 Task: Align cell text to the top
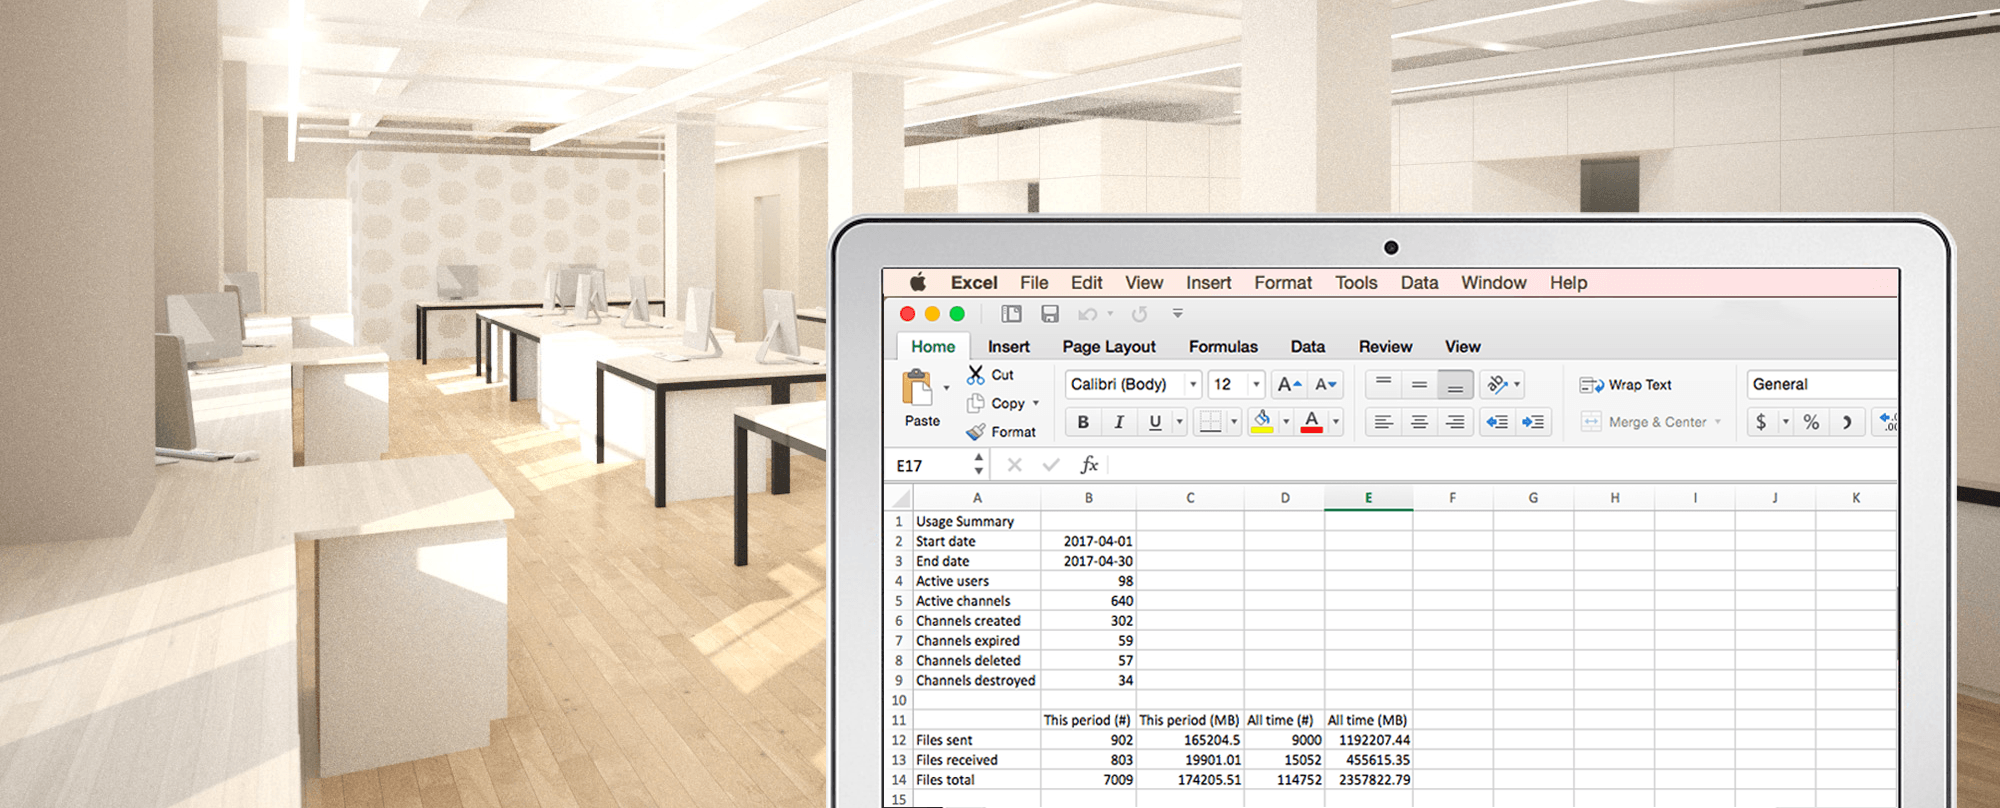click(1383, 384)
